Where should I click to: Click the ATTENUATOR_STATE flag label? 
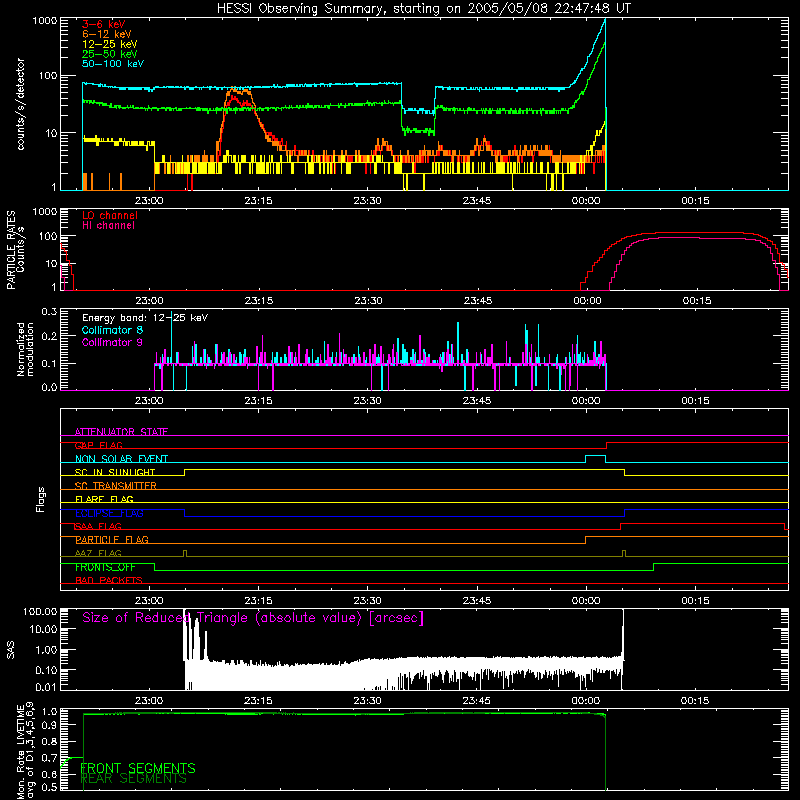(121, 432)
